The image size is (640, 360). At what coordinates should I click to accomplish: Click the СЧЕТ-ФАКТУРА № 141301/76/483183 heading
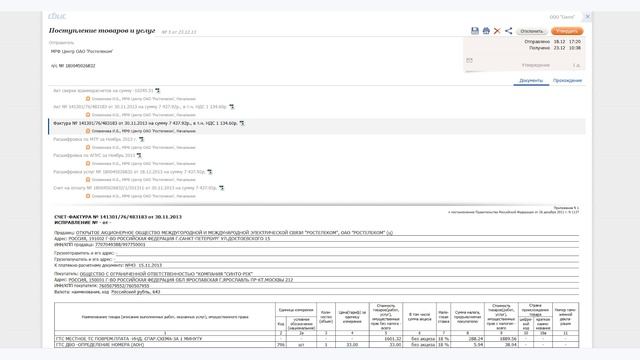(x=118, y=217)
